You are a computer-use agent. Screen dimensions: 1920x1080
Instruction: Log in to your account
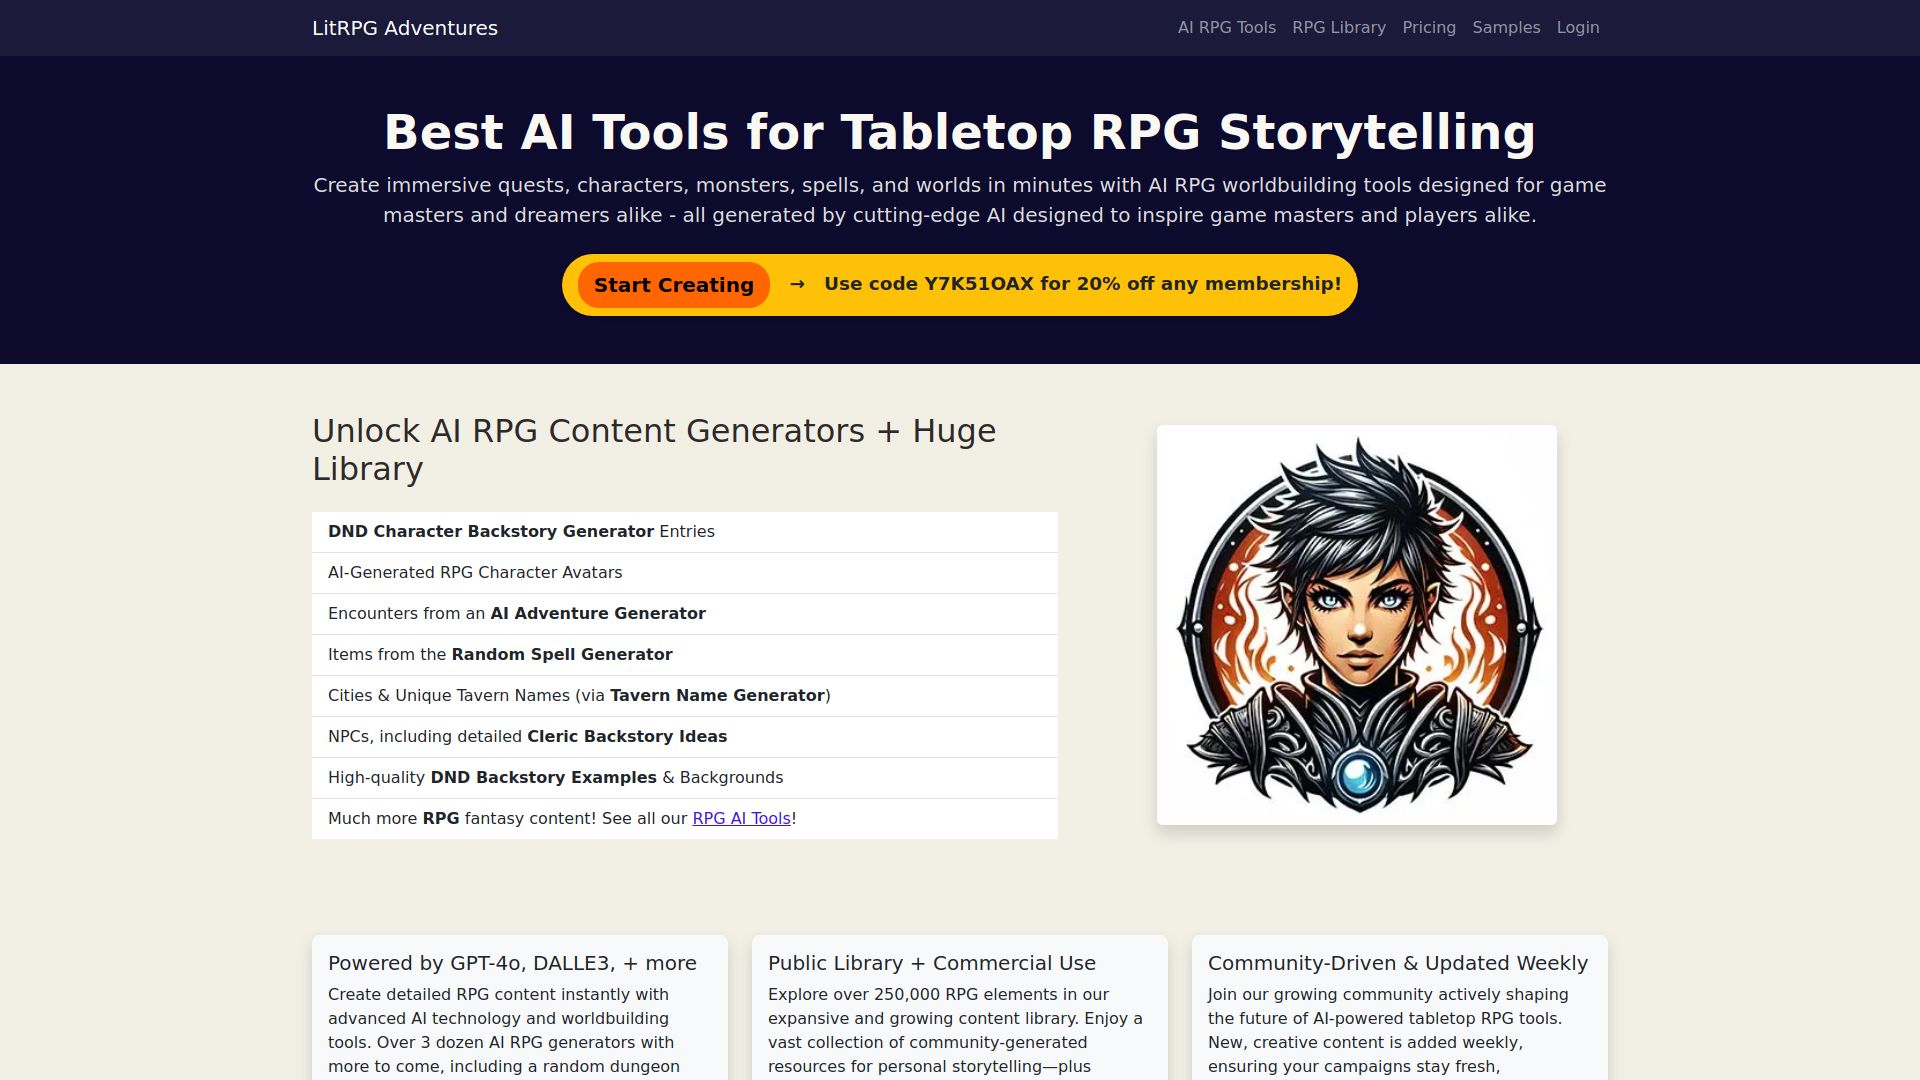[x=1577, y=27]
